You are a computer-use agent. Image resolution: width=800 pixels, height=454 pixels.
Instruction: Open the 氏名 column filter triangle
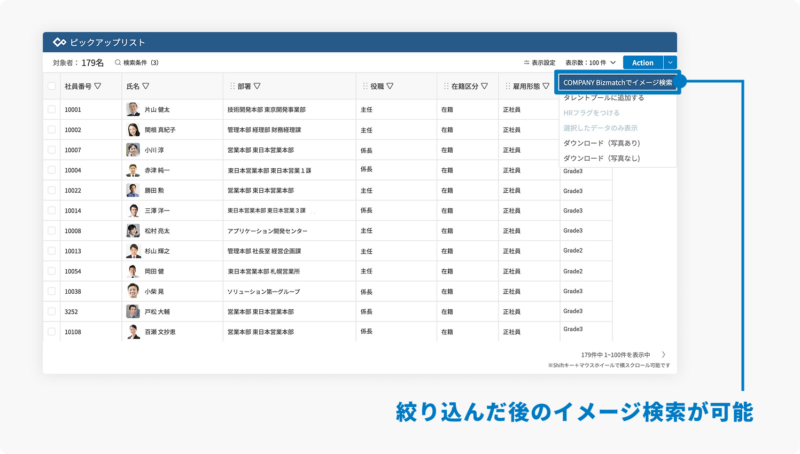(145, 86)
